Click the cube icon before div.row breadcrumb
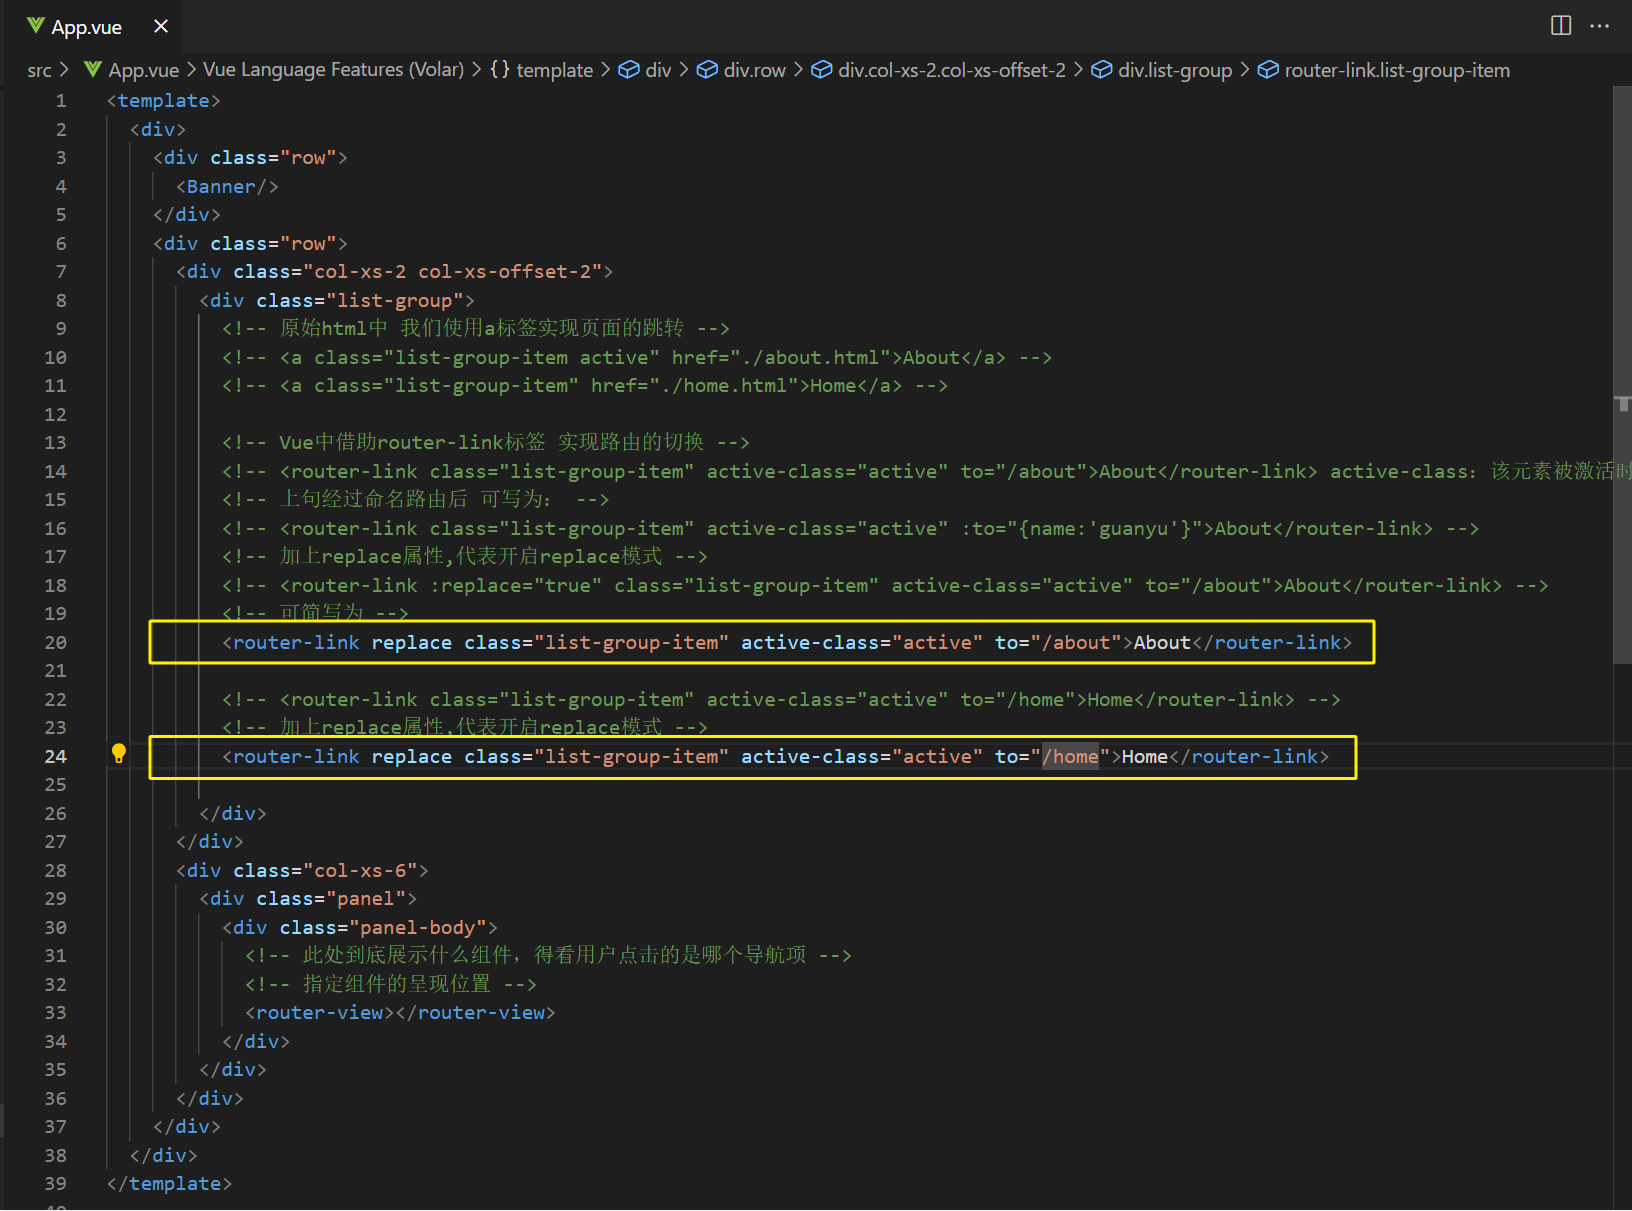Image resolution: width=1632 pixels, height=1211 pixels. (x=707, y=69)
